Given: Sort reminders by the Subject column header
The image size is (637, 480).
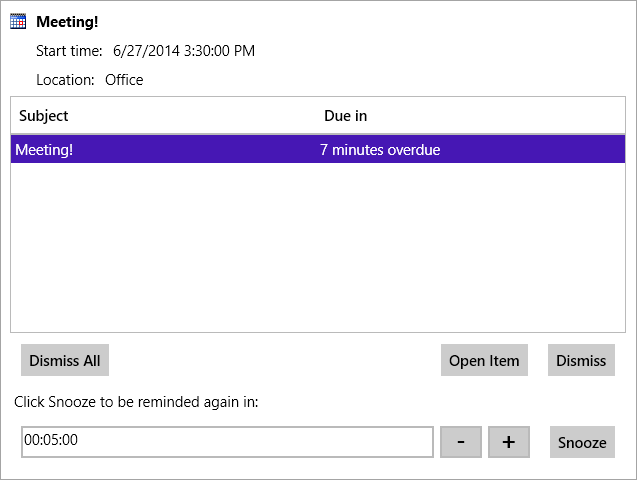Looking at the screenshot, I should point(44,116).
